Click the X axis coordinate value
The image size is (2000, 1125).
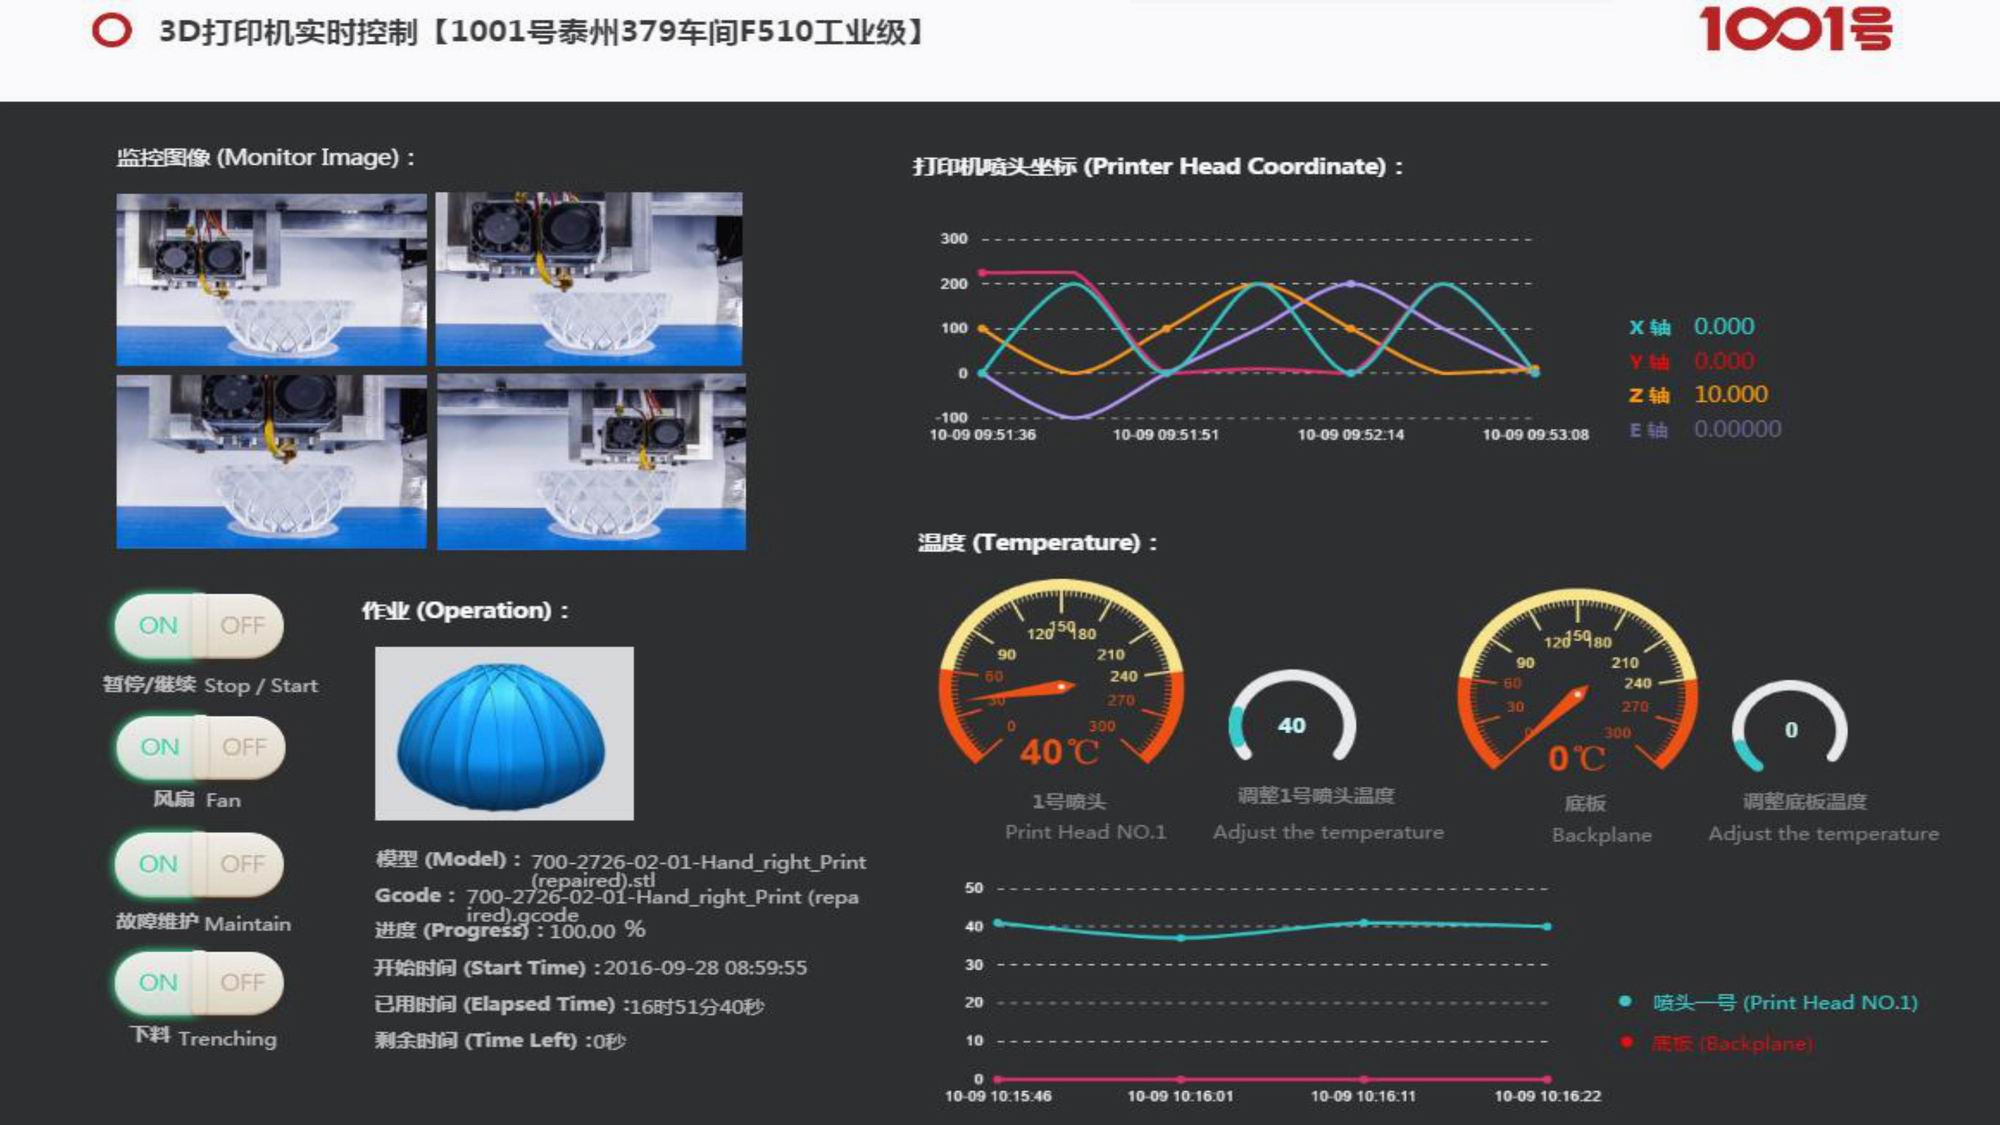tap(1723, 326)
